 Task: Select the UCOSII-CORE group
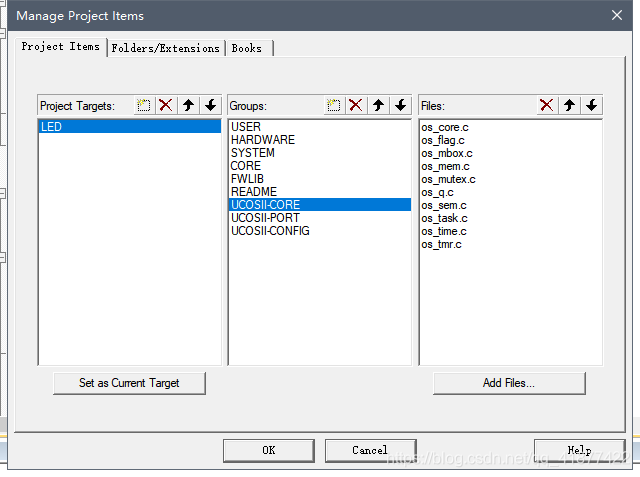(320, 205)
